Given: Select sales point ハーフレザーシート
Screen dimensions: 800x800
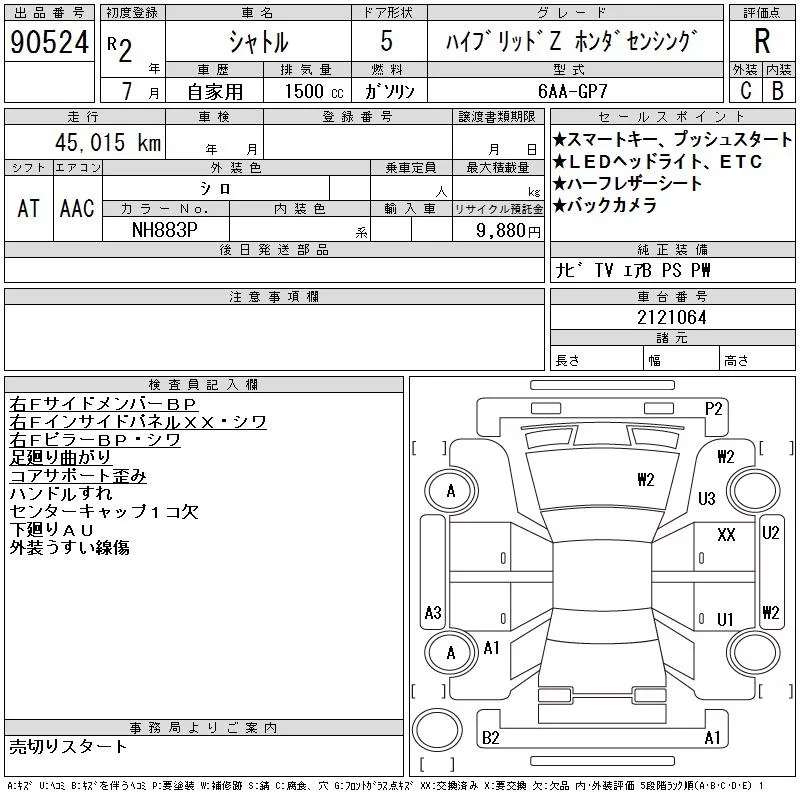Looking at the screenshot, I should (627, 183).
